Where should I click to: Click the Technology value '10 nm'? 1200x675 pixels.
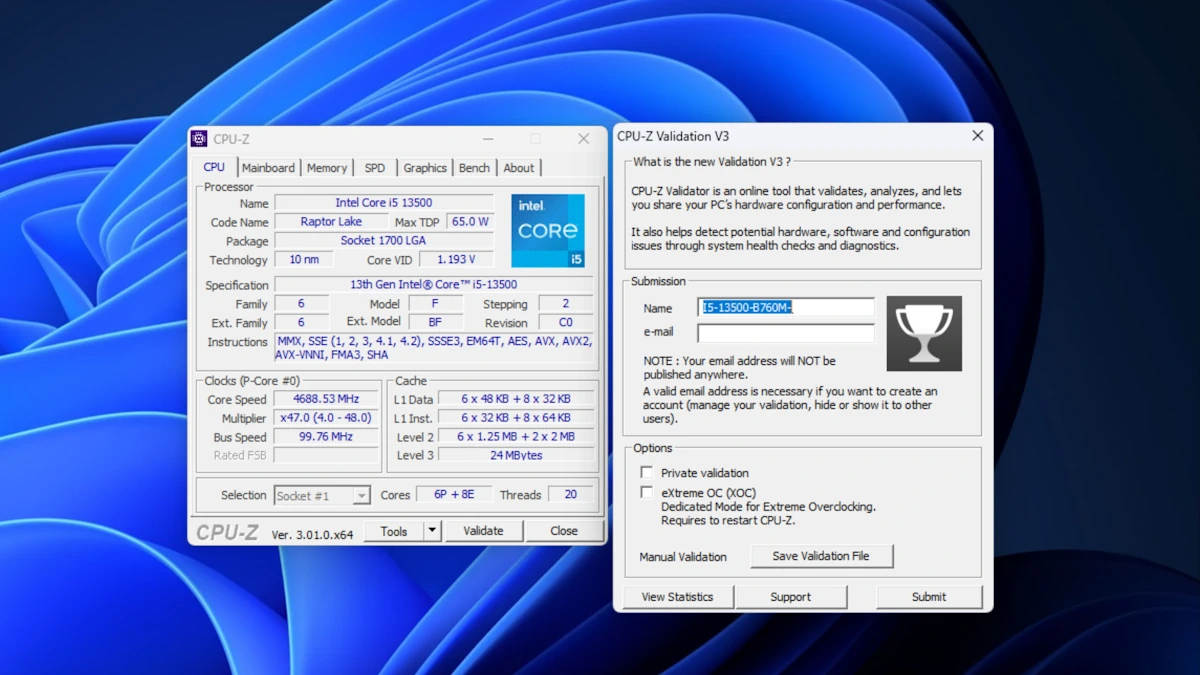tap(304, 260)
